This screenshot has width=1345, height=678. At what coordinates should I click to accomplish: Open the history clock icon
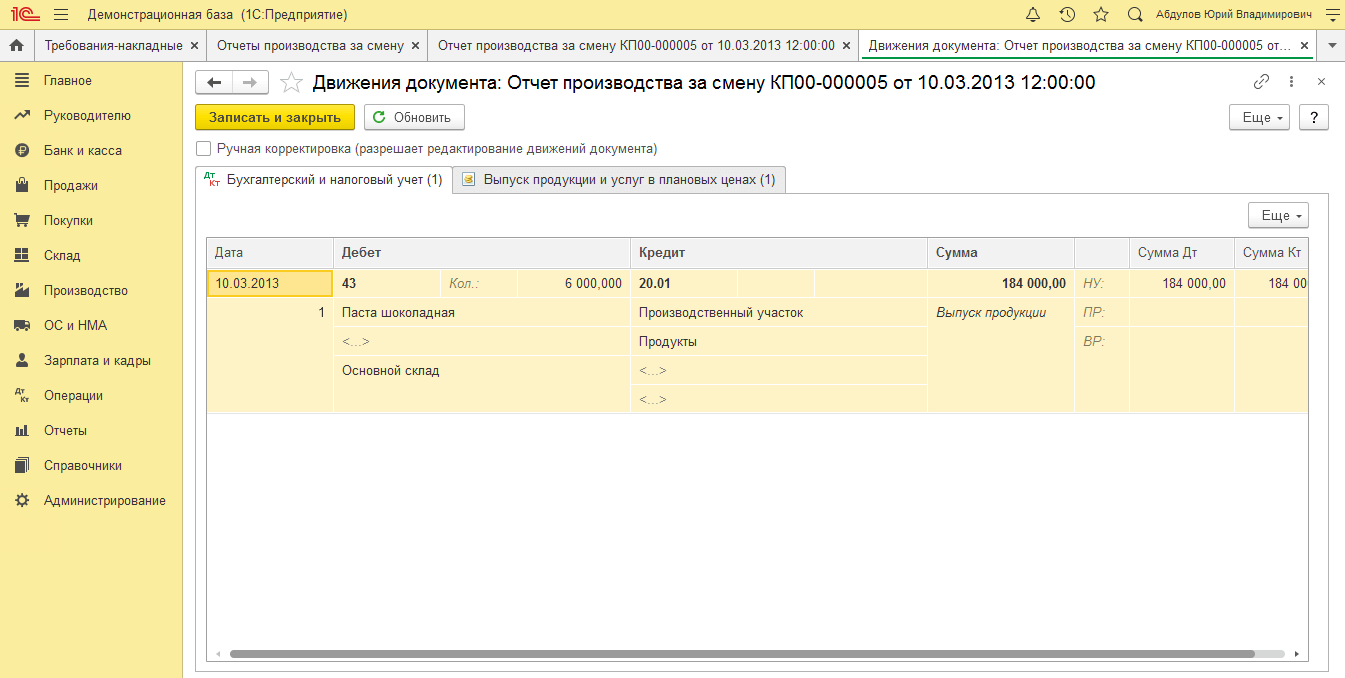[1067, 15]
